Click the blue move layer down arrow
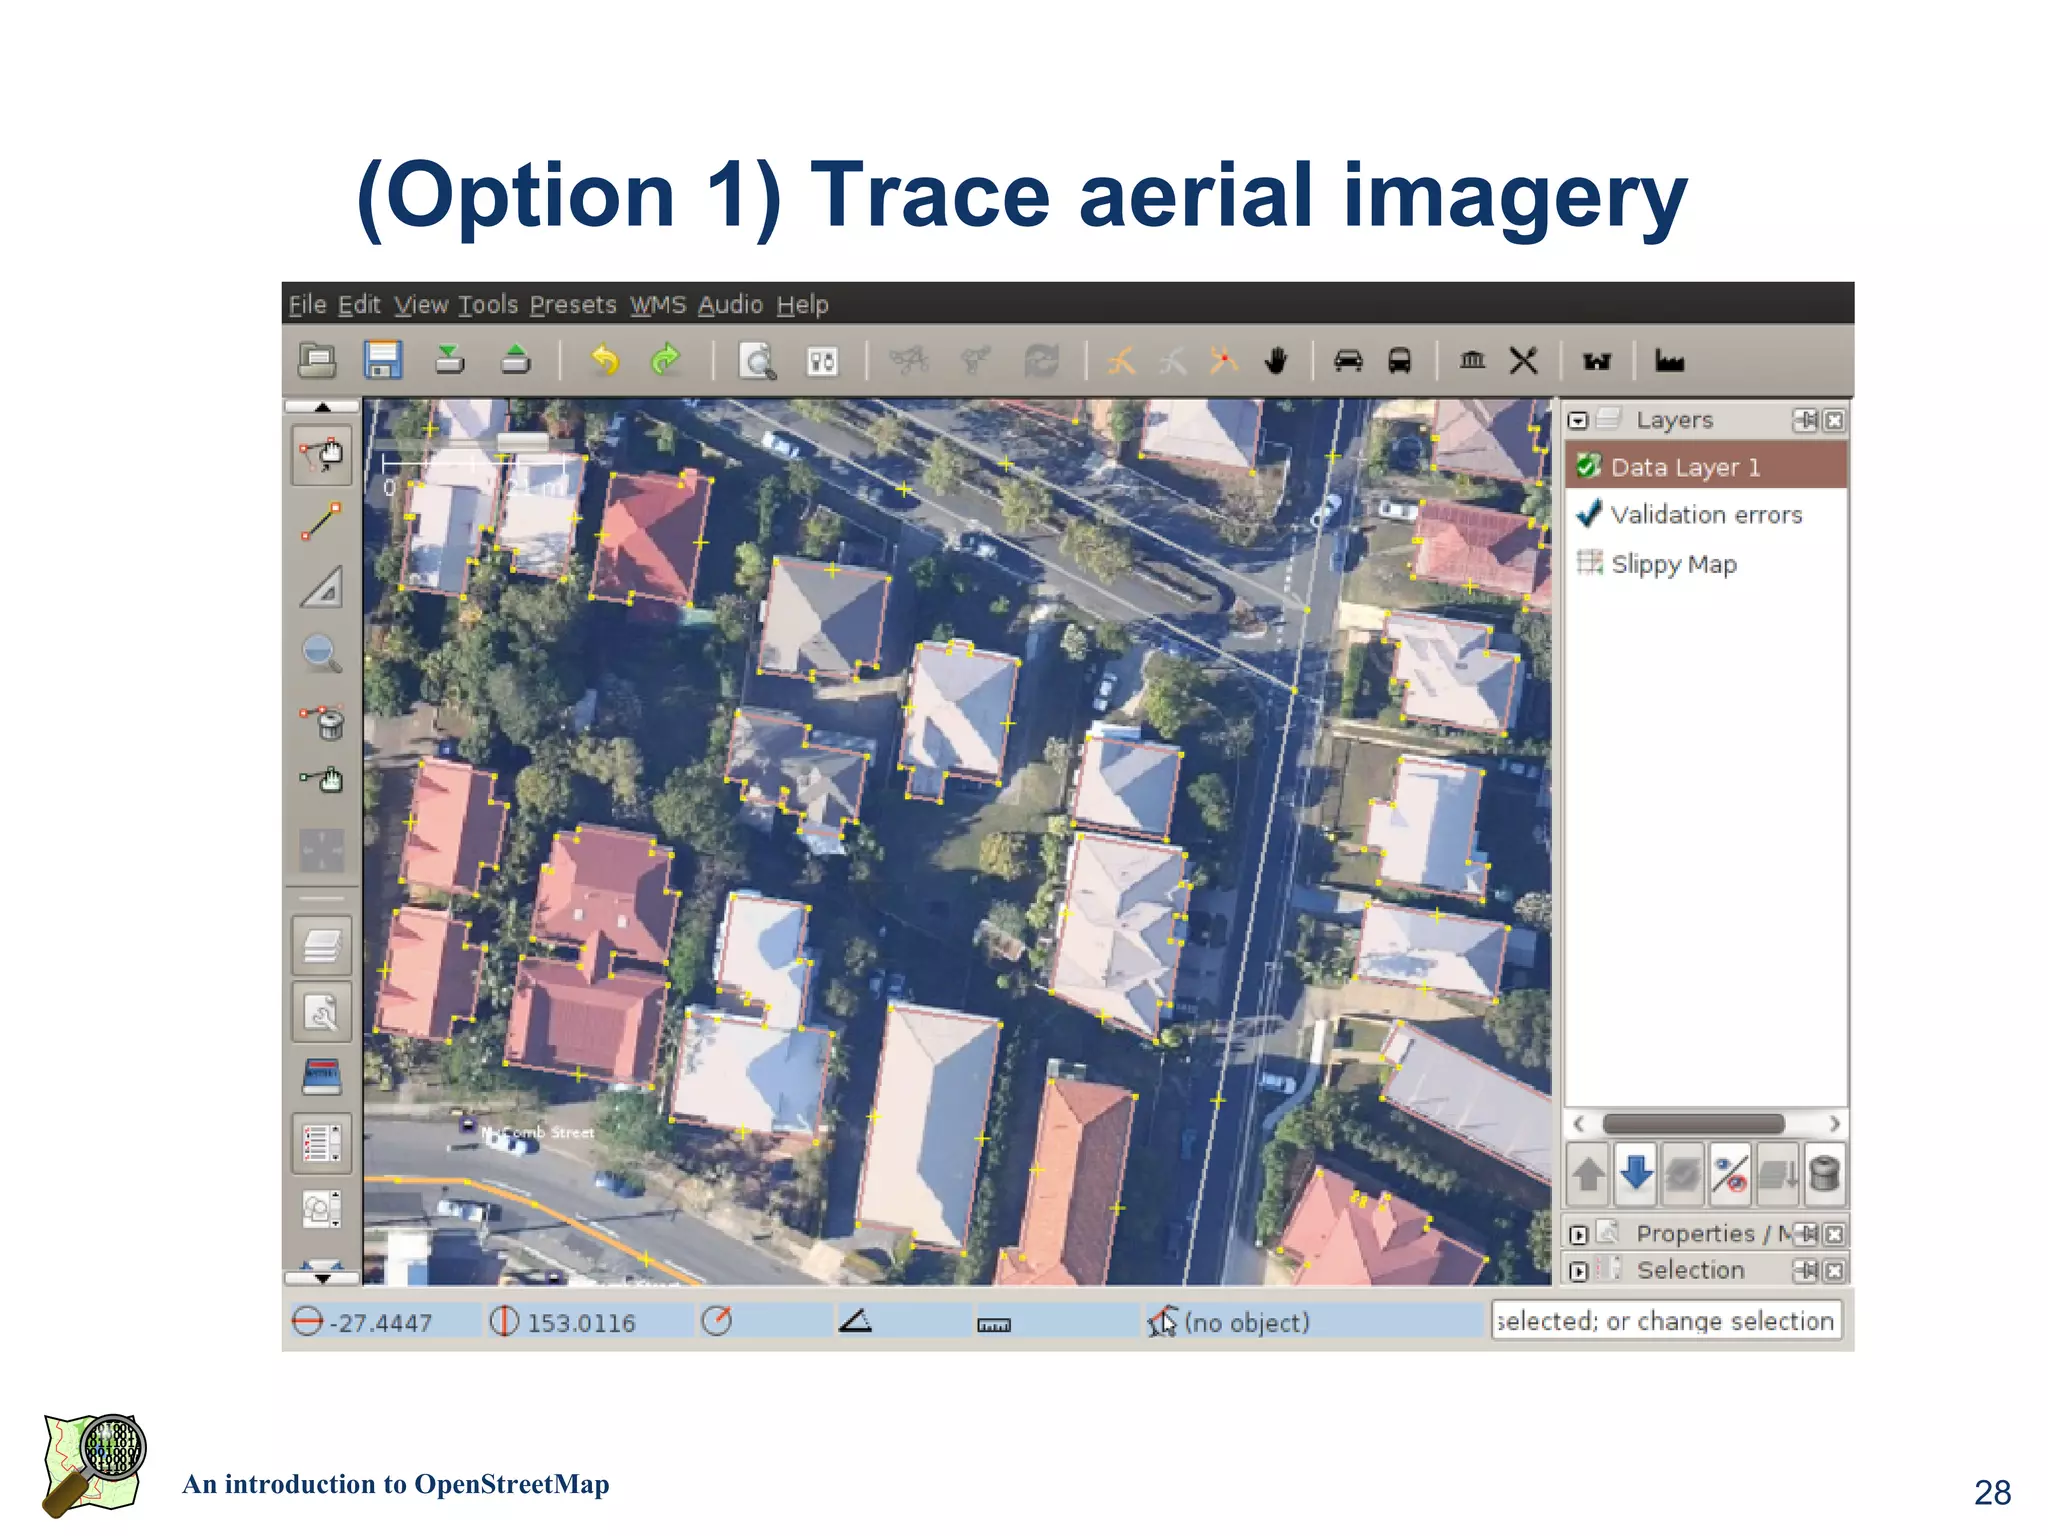 [x=1636, y=1173]
